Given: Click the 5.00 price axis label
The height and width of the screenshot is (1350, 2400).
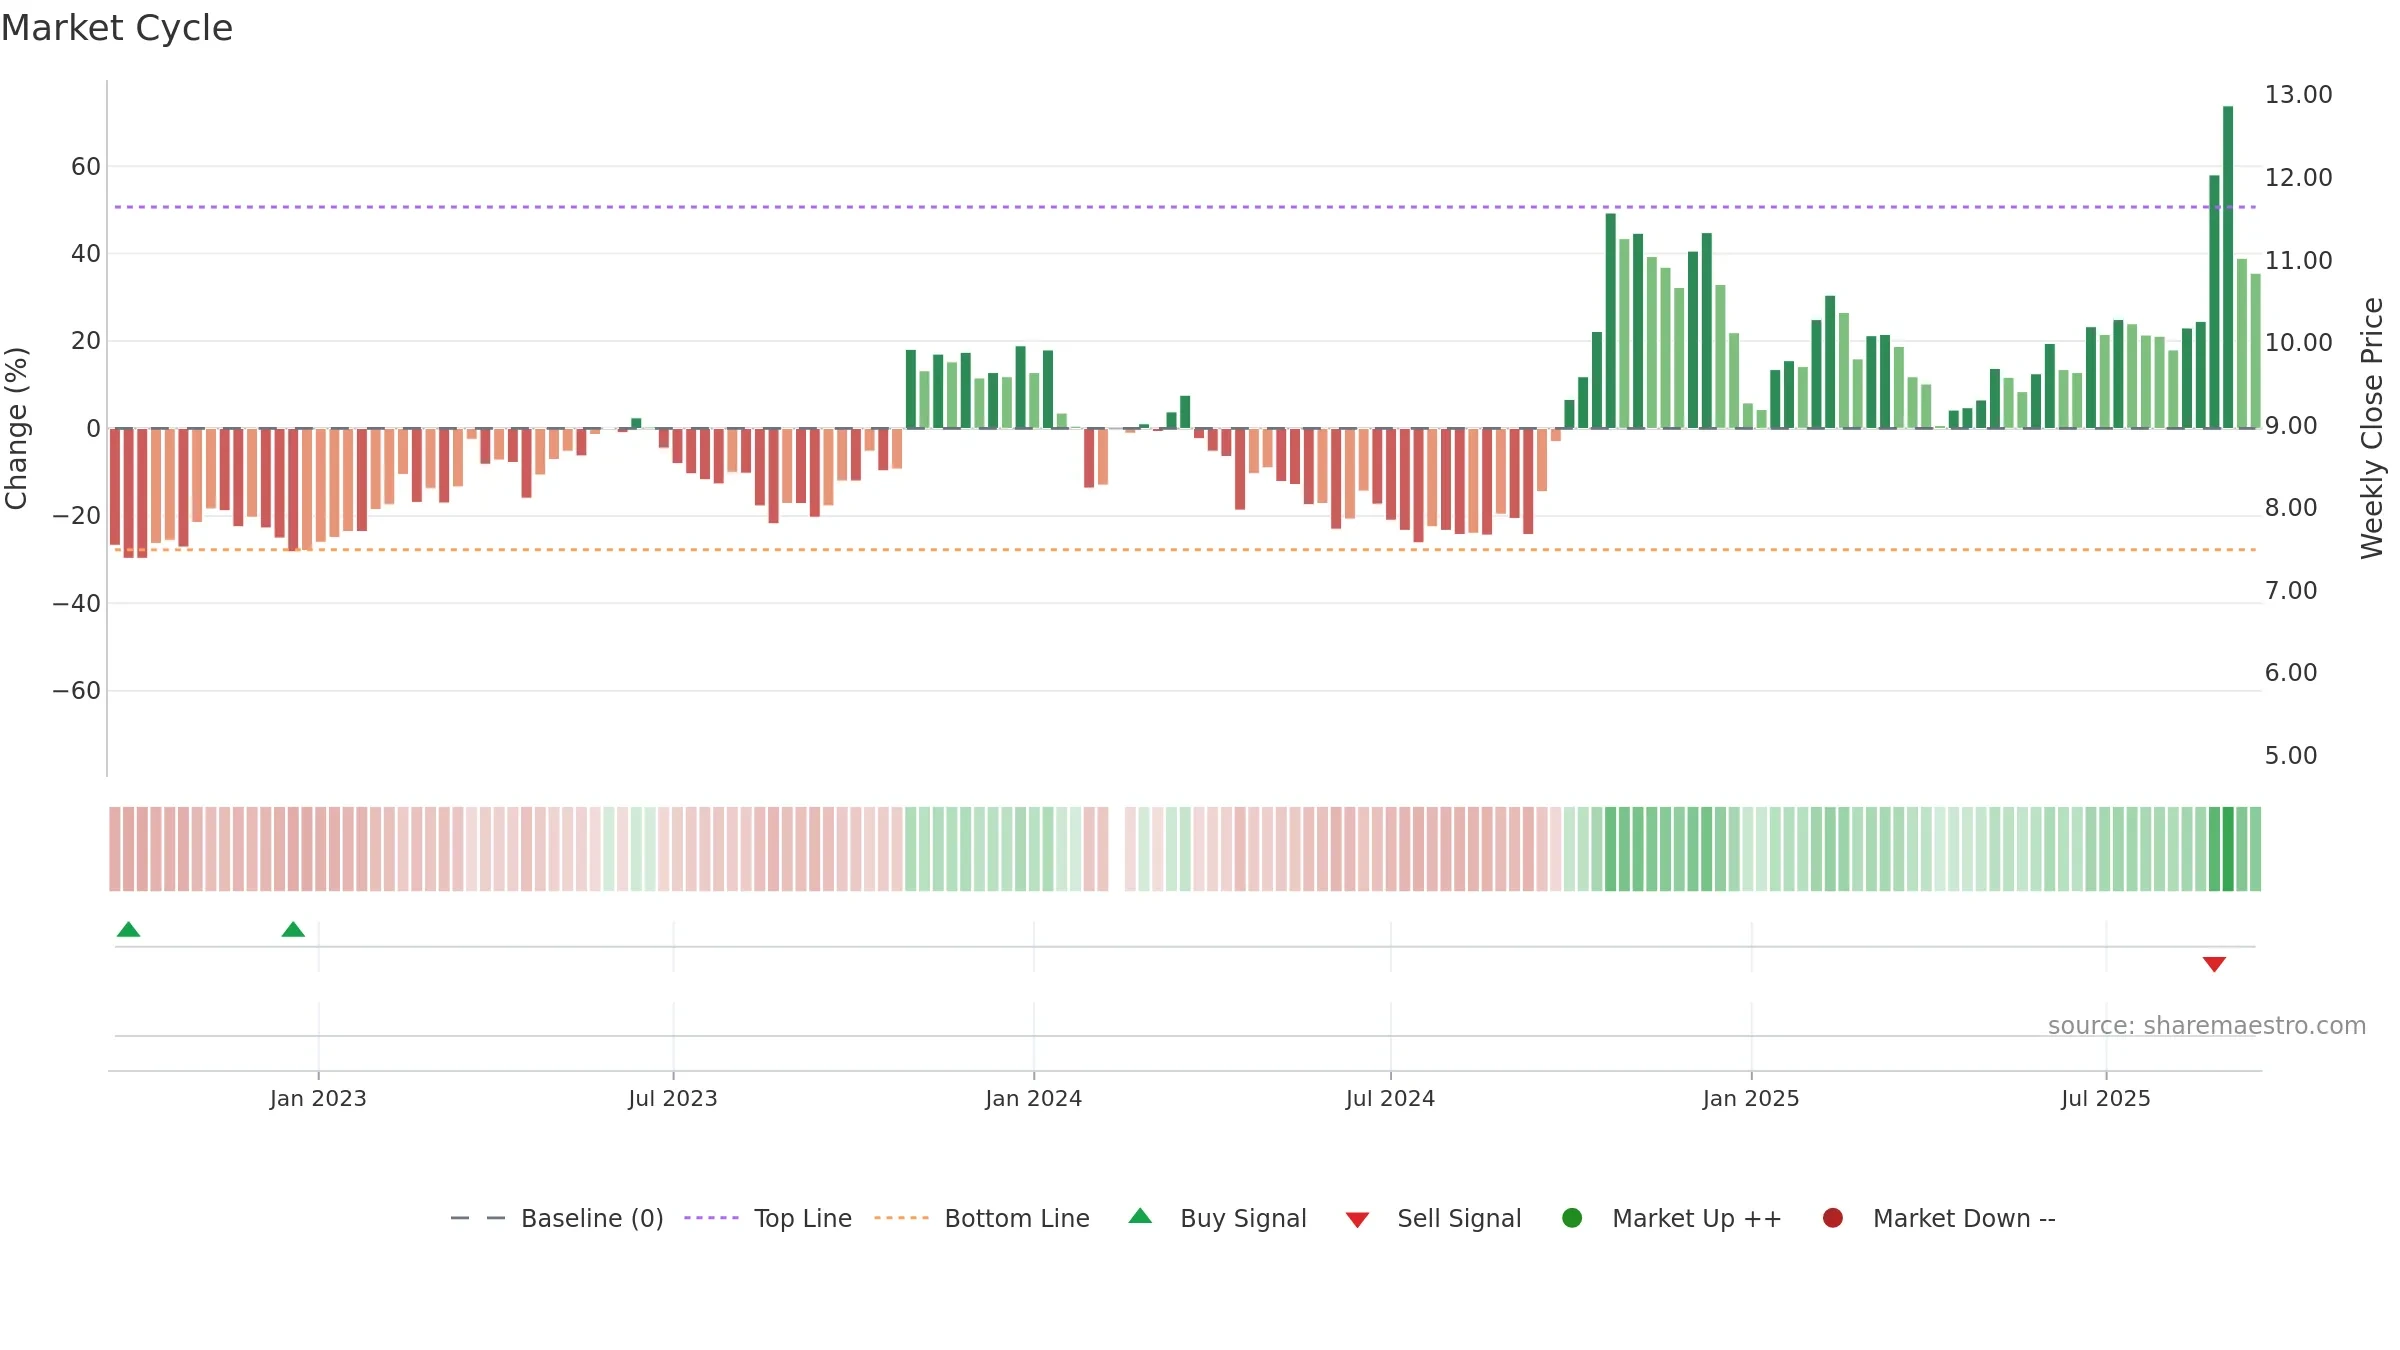Looking at the screenshot, I should coord(2291,756).
